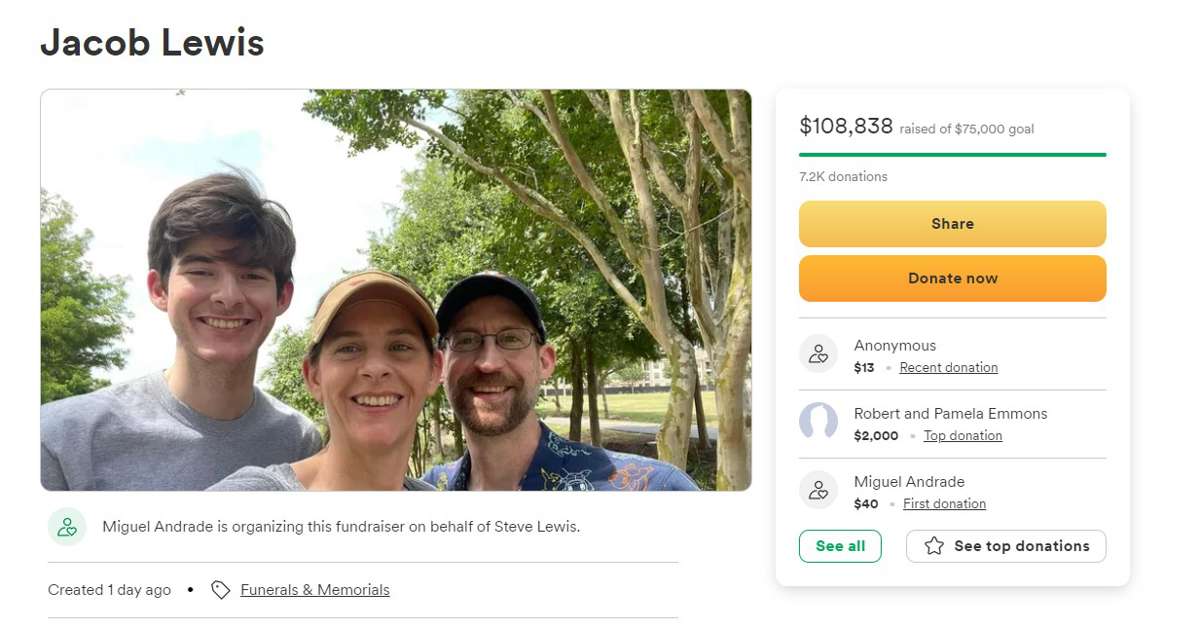The width and height of the screenshot is (1200, 629).
Task: Click the Anonymous donor avatar icon
Action: click(818, 354)
